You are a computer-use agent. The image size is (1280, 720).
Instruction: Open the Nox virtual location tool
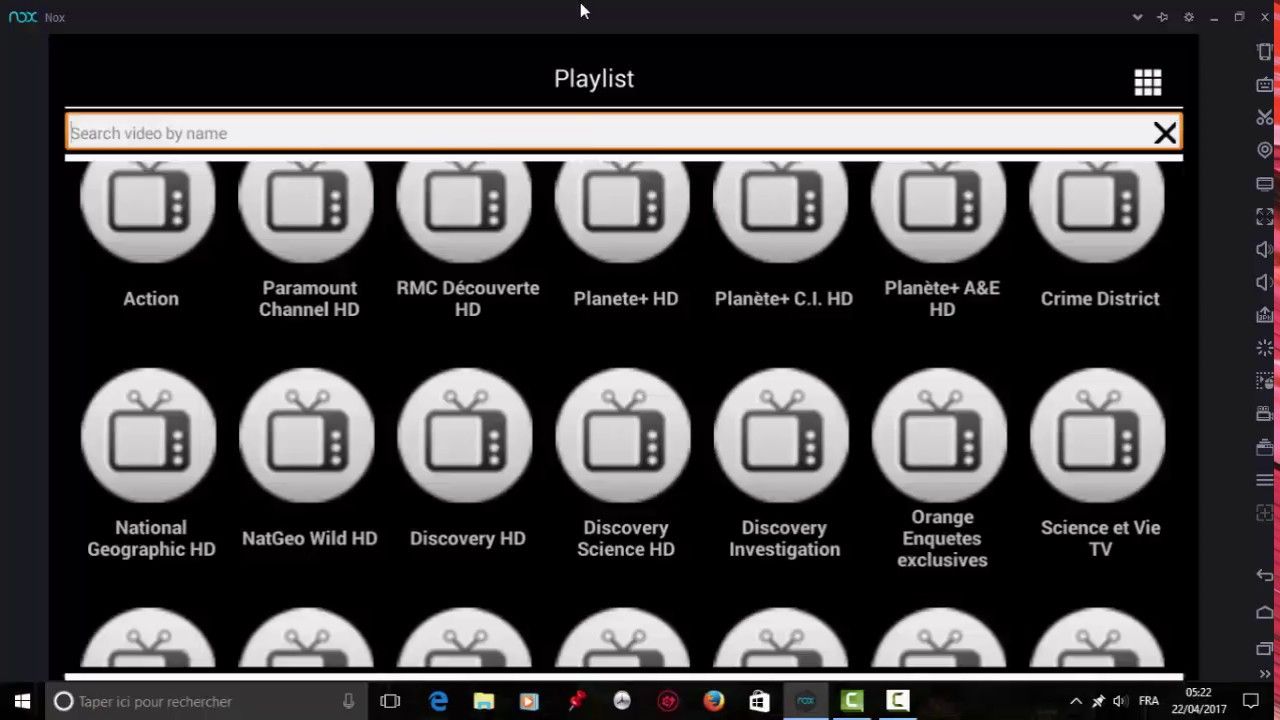click(x=1265, y=150)
